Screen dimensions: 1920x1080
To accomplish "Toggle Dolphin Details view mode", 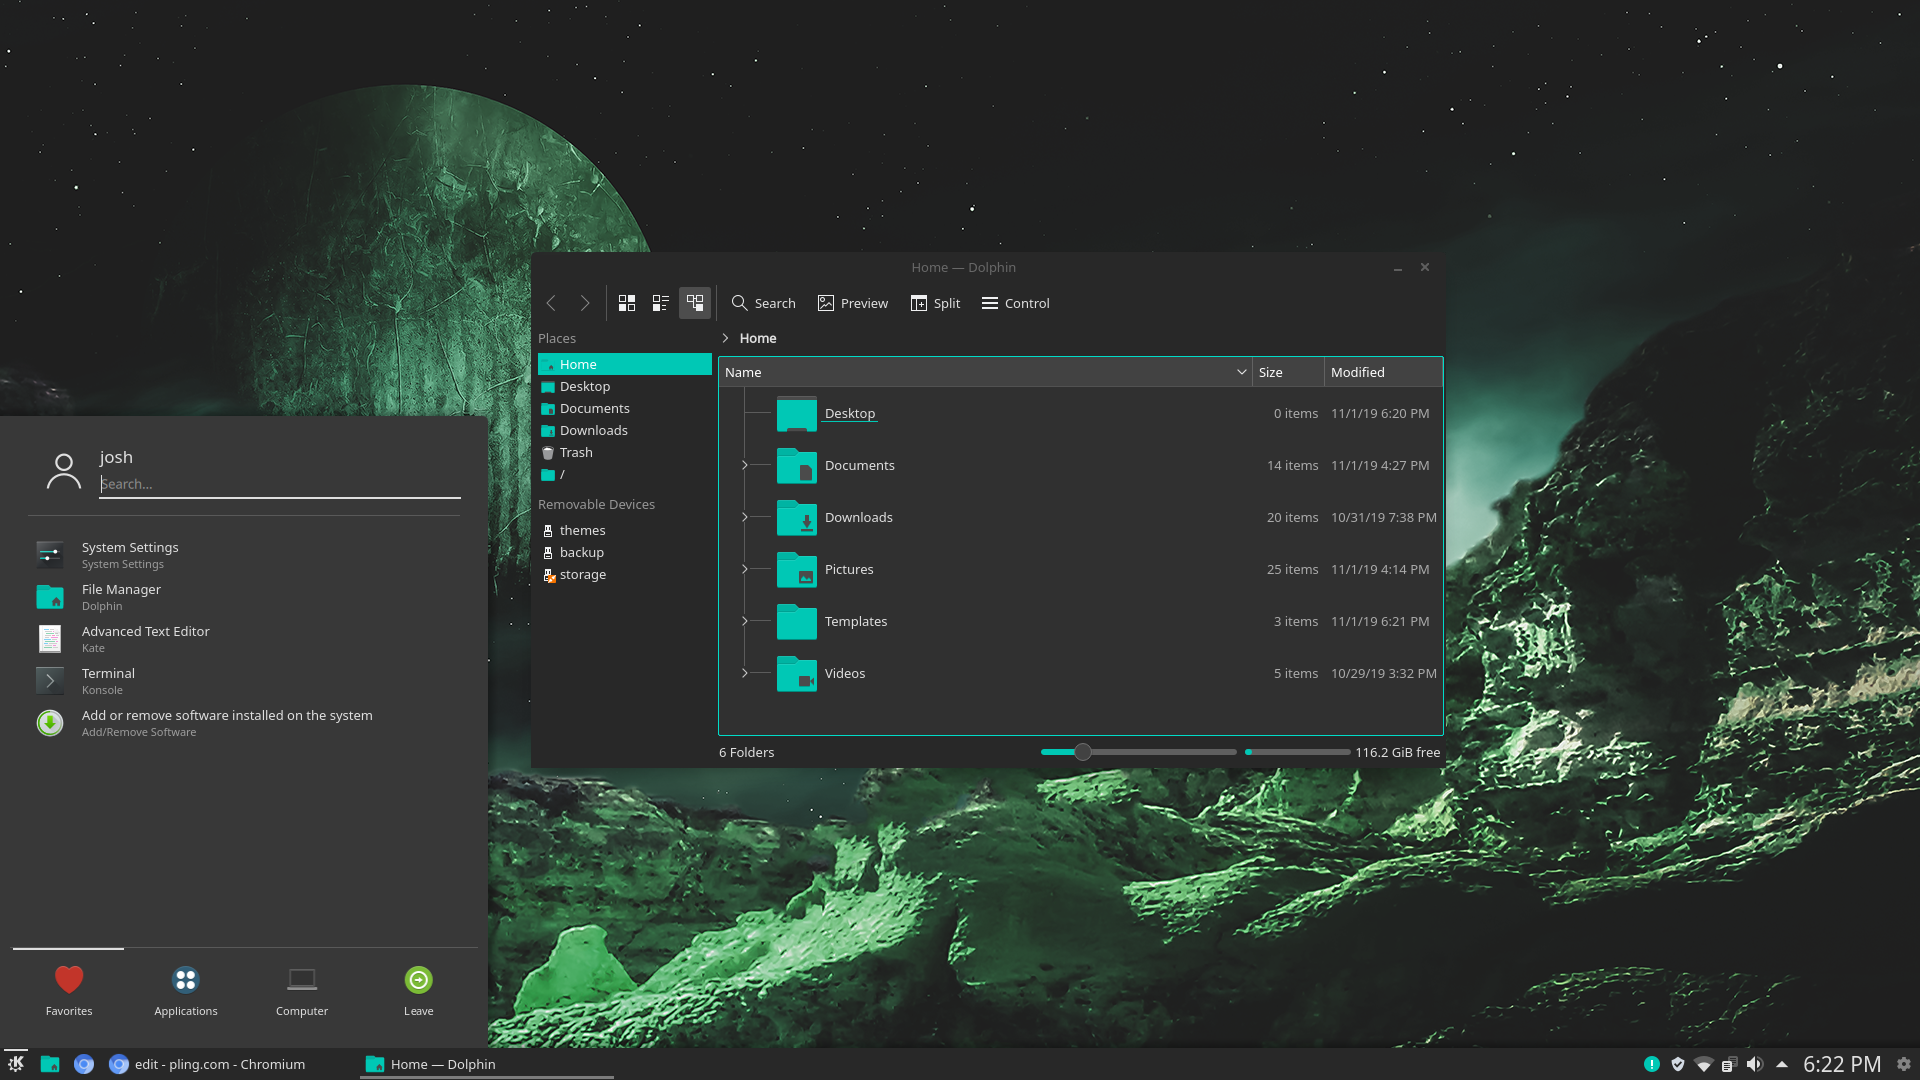I will point(695,303).
